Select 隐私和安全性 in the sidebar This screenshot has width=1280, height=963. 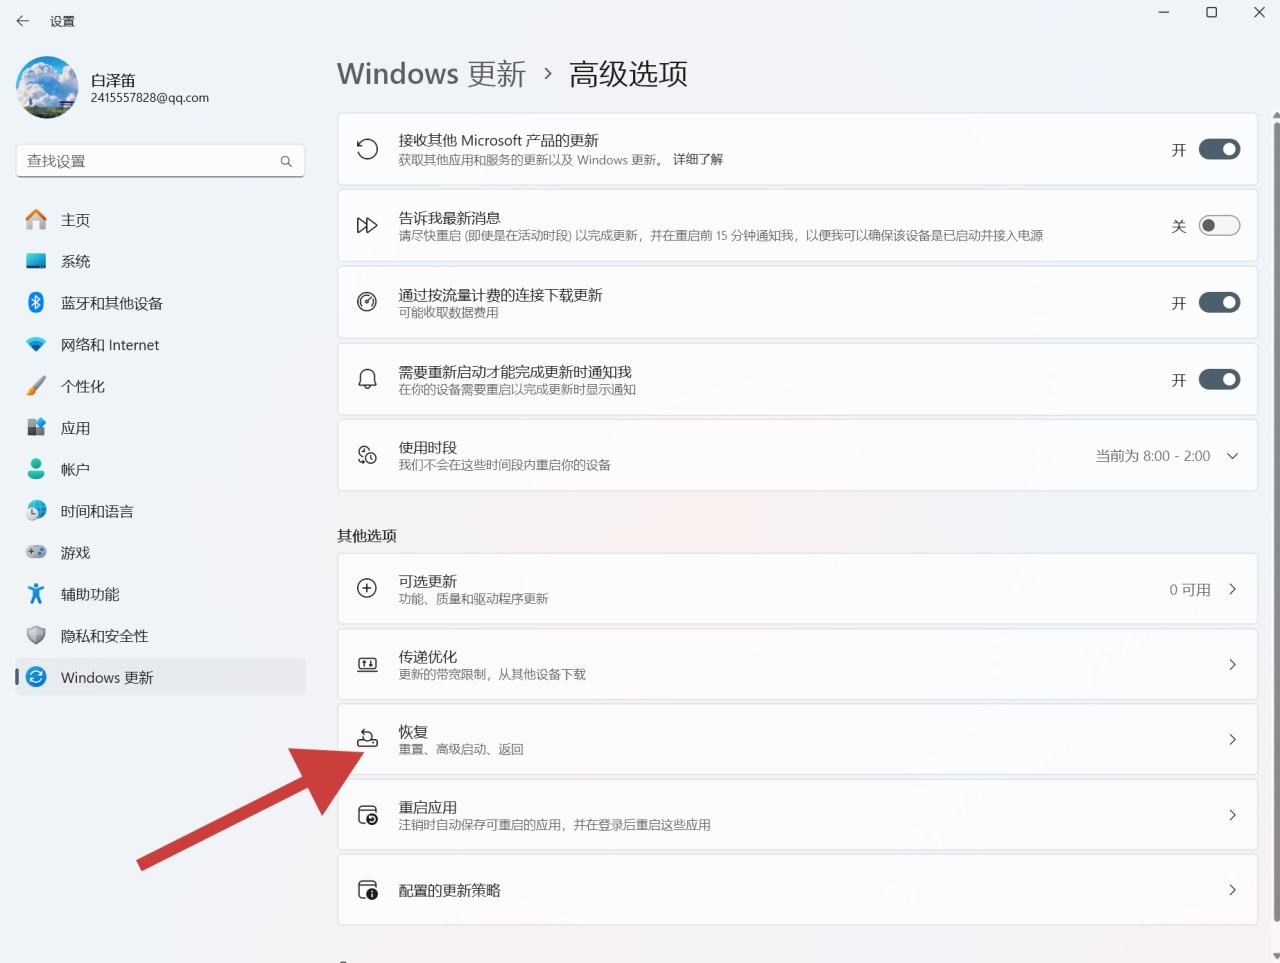(160, 636)
